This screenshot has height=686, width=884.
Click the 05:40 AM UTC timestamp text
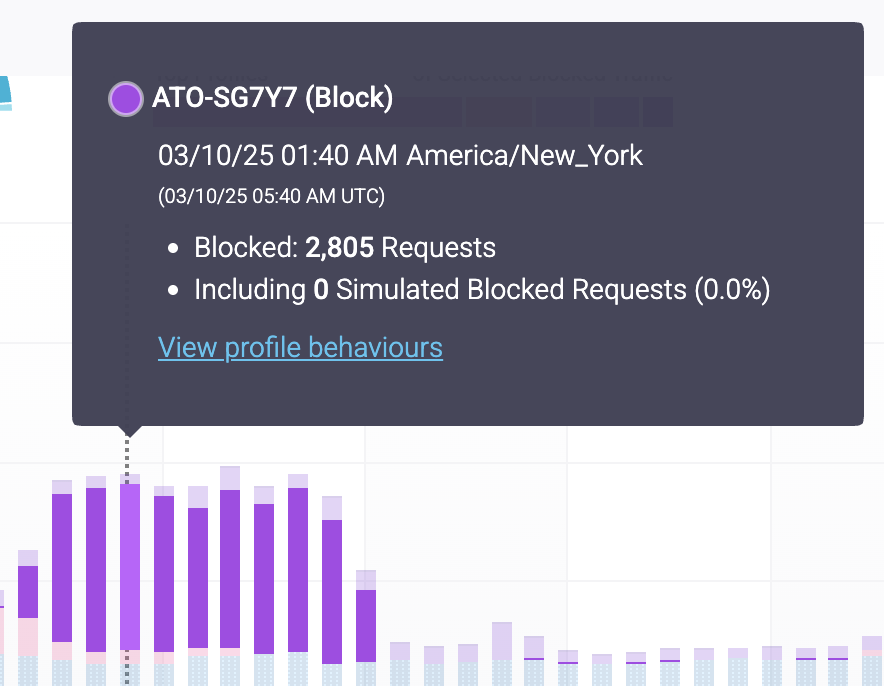coord(271,196)
